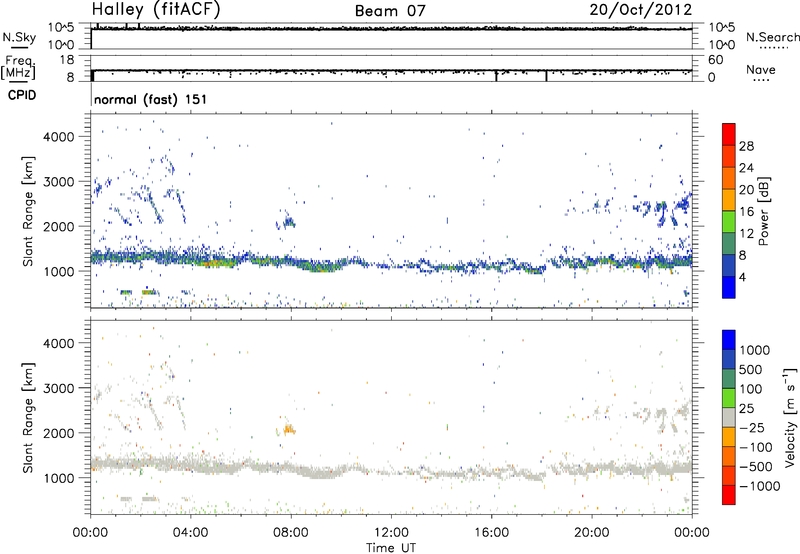Click the "28" power color bar label
This screenshot has height=554, width=800.
(x=746, y=146)
